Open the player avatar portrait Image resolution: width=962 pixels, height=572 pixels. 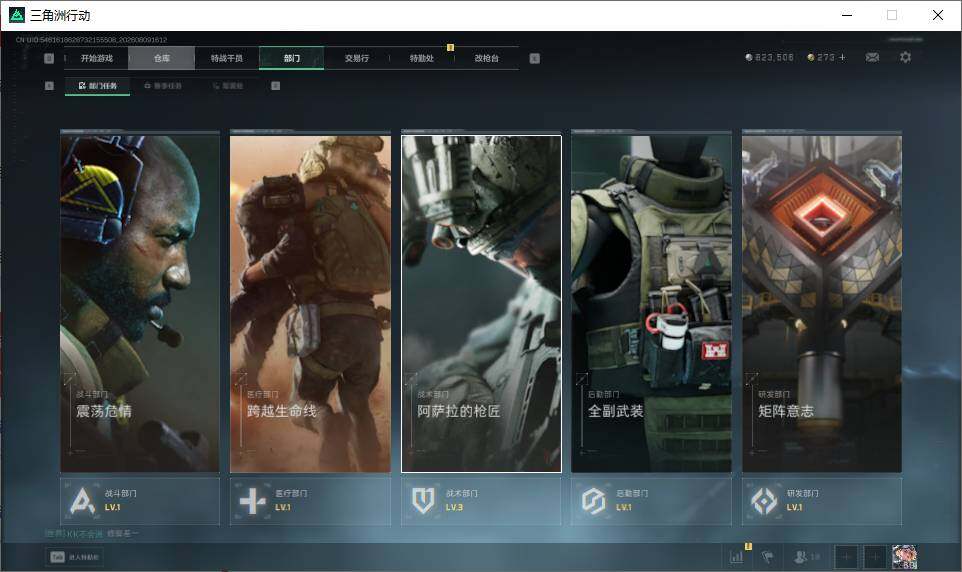(x=904, y=557)
